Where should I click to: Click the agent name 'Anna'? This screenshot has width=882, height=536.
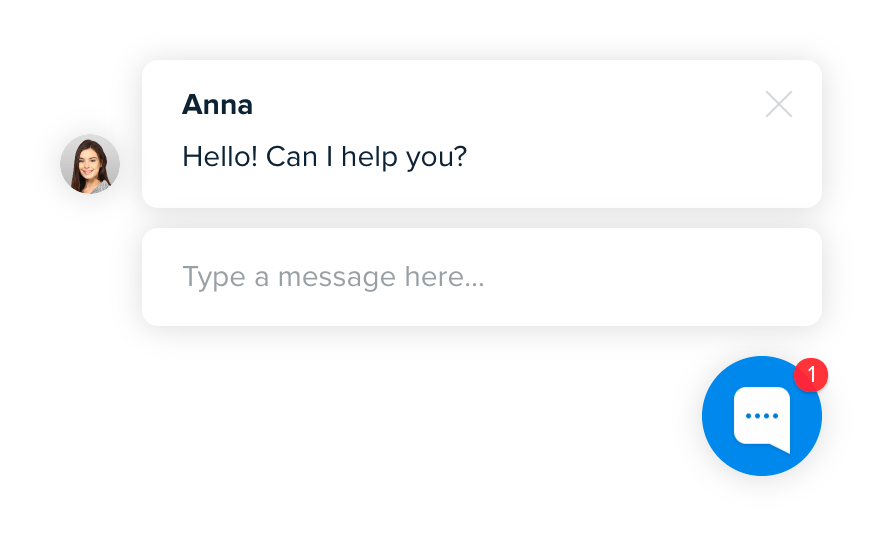217,104
